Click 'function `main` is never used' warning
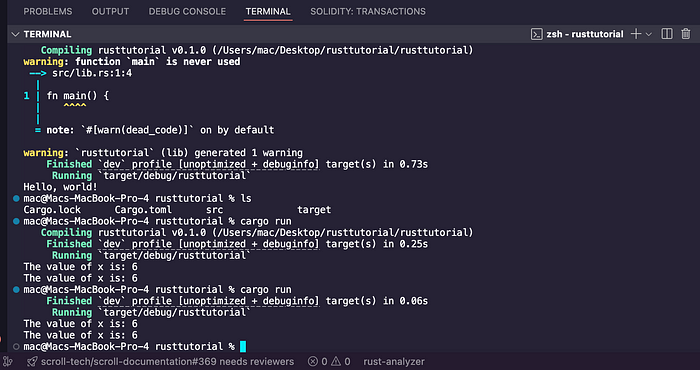Viewport: 700px width, 370px height. (x=132, y=62)
